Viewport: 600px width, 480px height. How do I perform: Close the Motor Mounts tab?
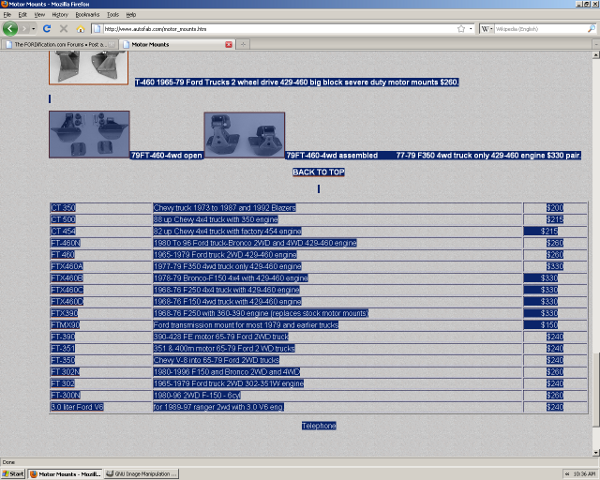[228, 45]
